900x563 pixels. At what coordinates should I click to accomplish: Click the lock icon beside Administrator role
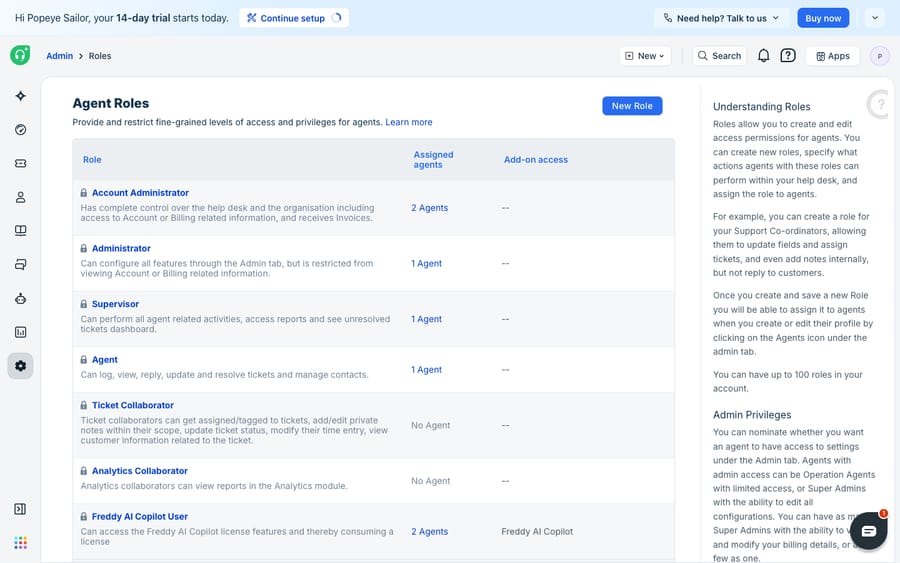84,249
